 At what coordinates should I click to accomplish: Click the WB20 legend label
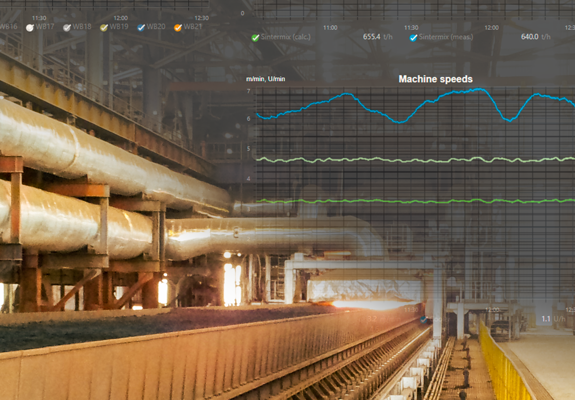[x=156, y=27]
